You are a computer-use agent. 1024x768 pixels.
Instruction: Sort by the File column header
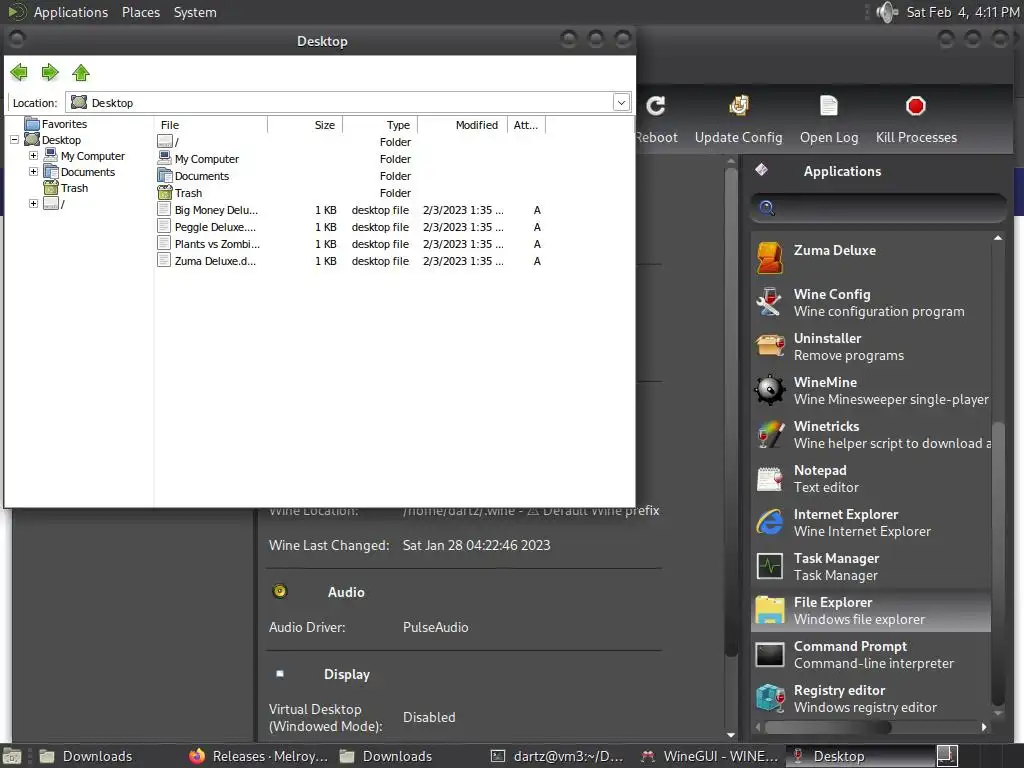click(x=211, y=125)
